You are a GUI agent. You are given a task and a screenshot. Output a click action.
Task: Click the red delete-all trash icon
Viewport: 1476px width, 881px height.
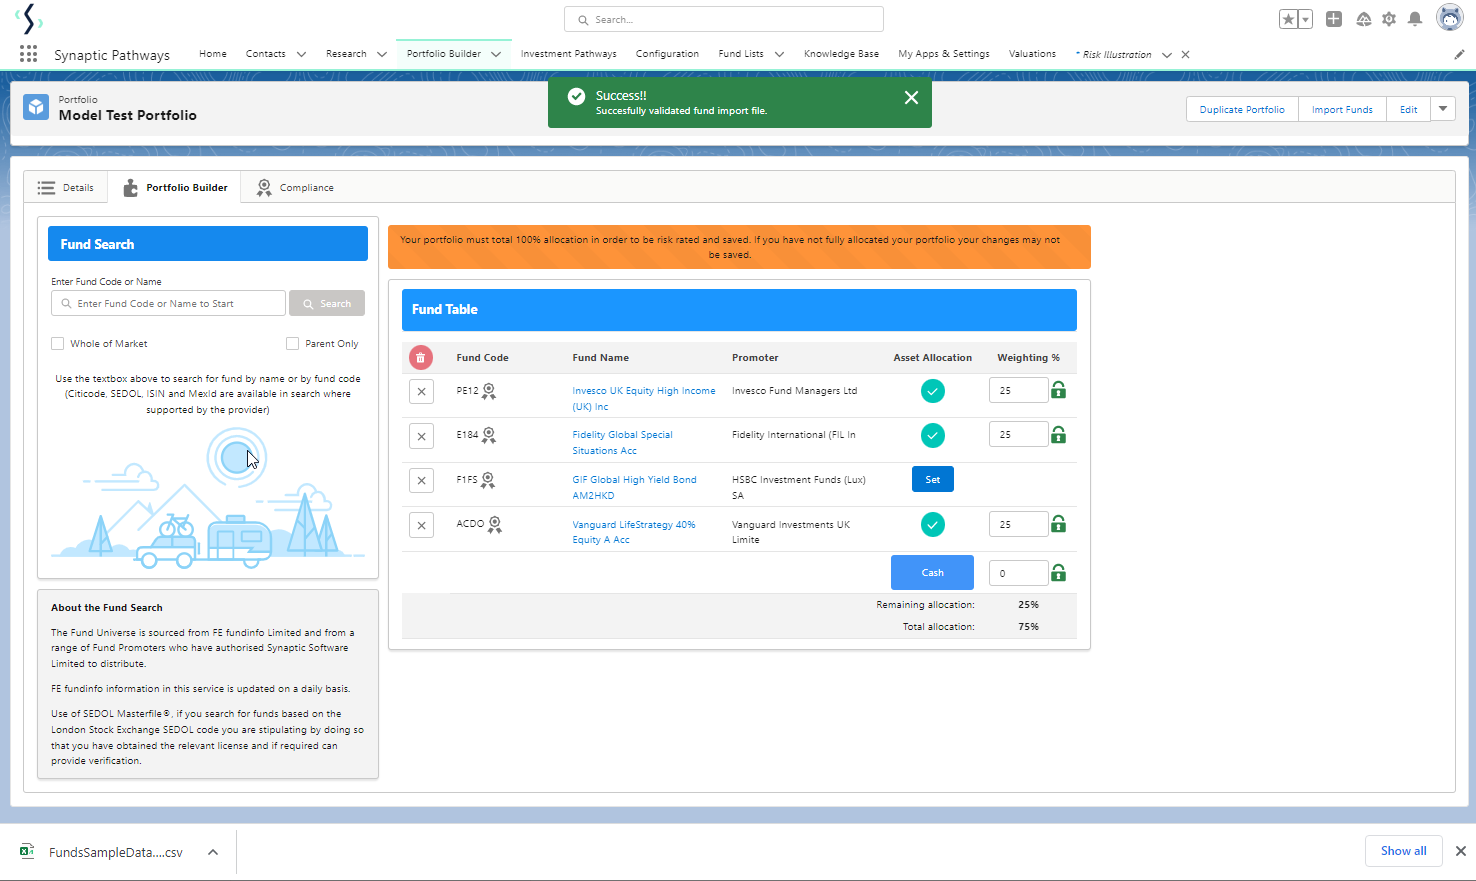tap(420, 357)
